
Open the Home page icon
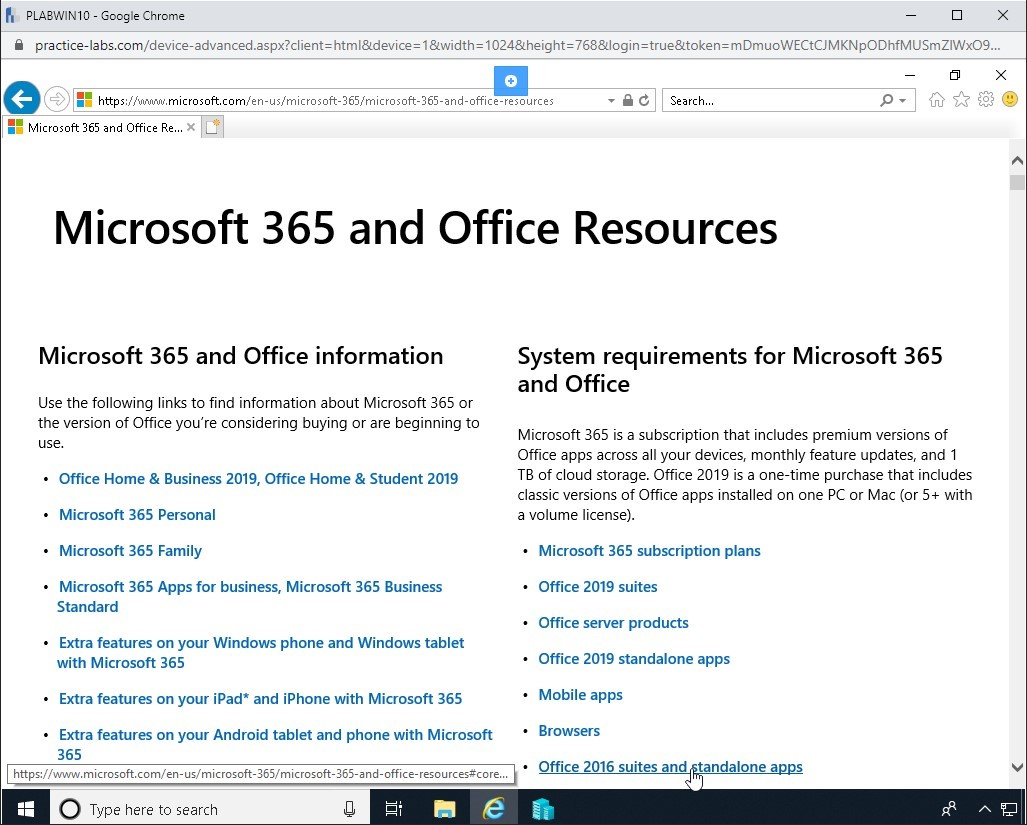coord(937,100)
